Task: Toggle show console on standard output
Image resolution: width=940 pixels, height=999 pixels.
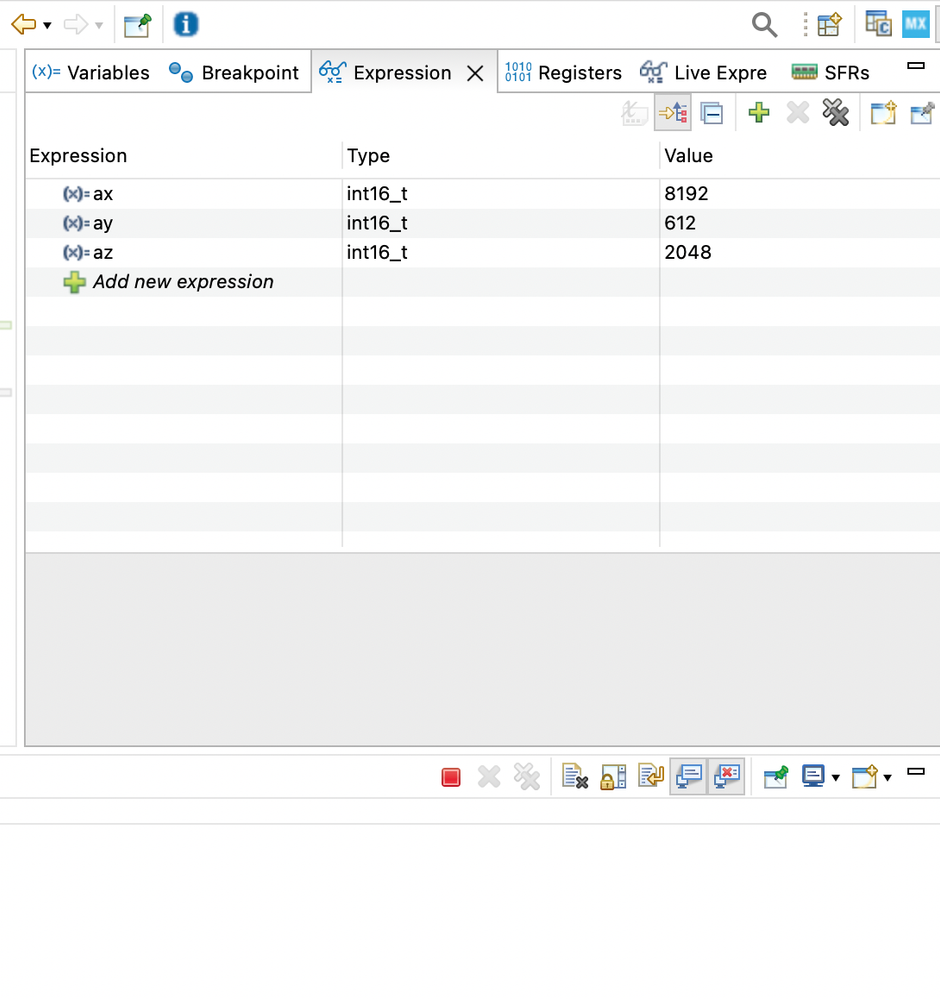Action: pyautogui.click(x=688, y=777)
